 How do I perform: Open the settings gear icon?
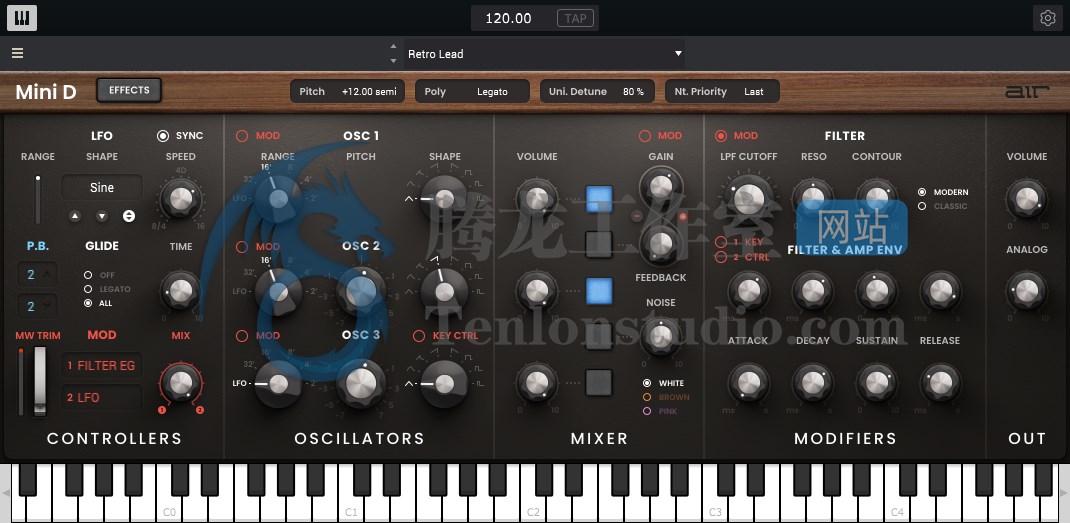coord(1047,18)
